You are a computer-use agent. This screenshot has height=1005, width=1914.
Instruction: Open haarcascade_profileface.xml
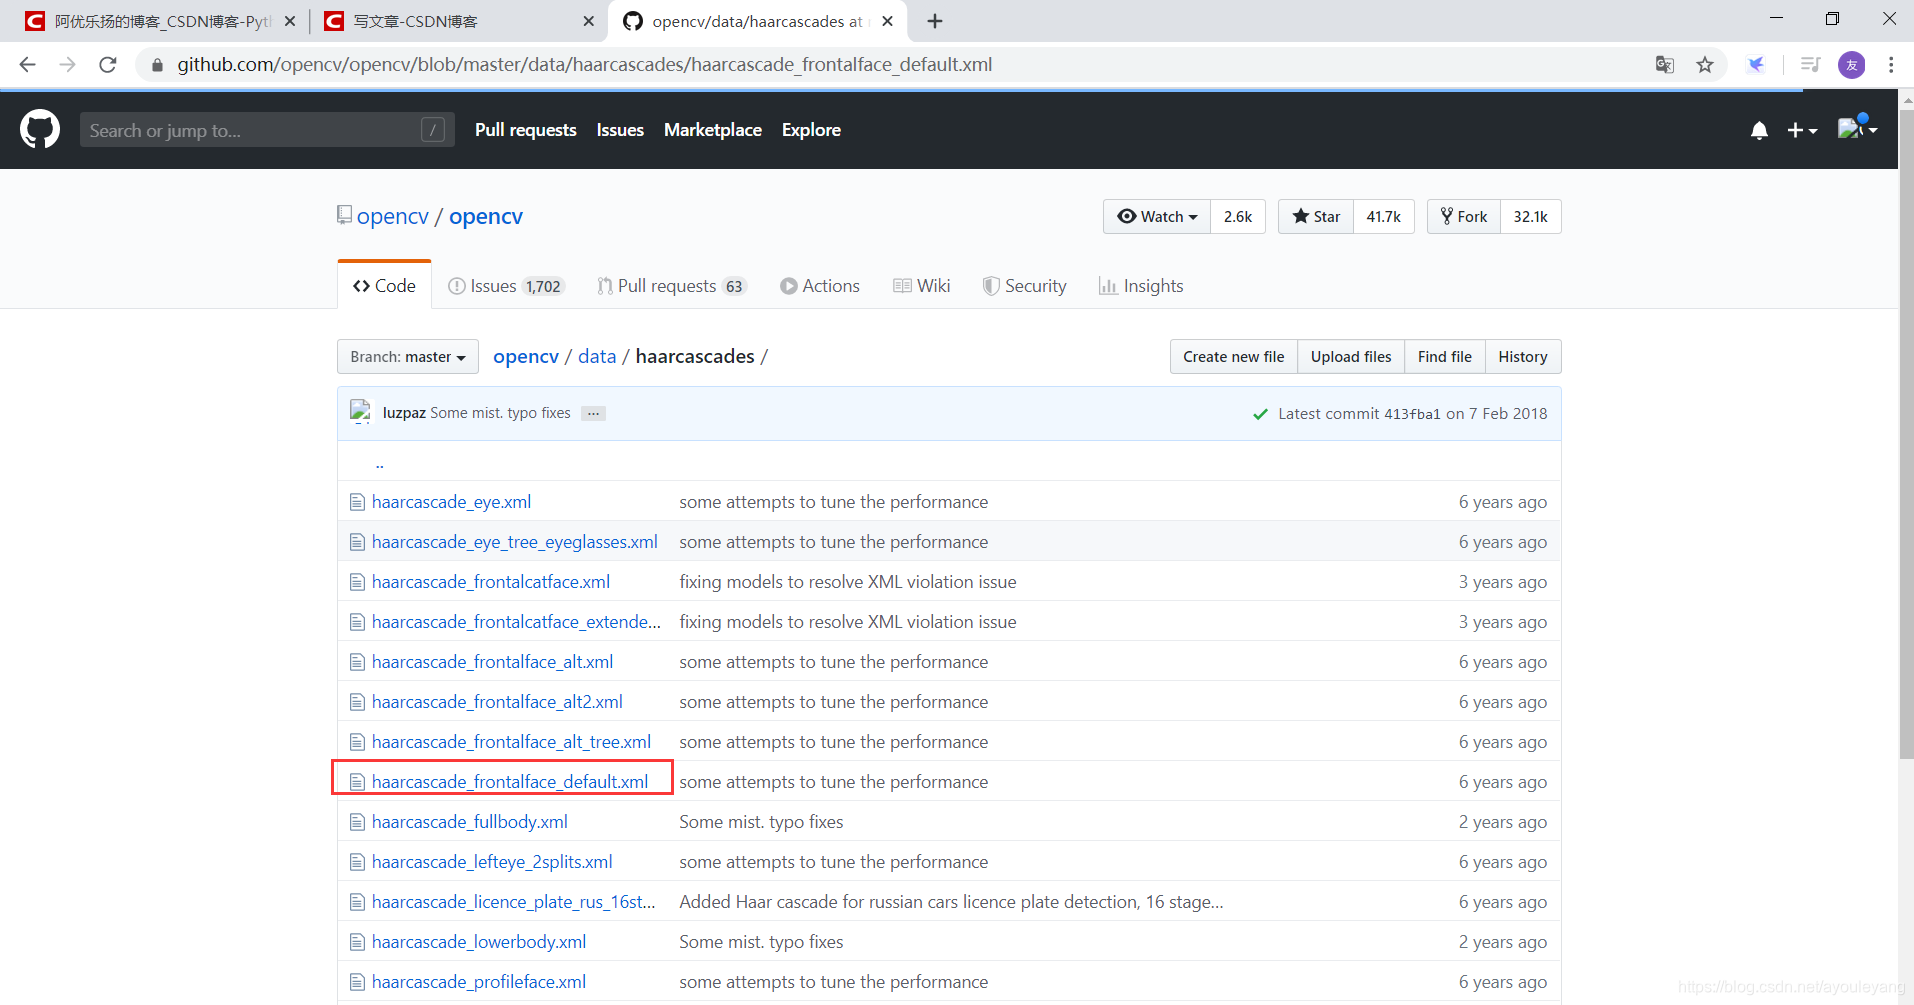[479, 982]
